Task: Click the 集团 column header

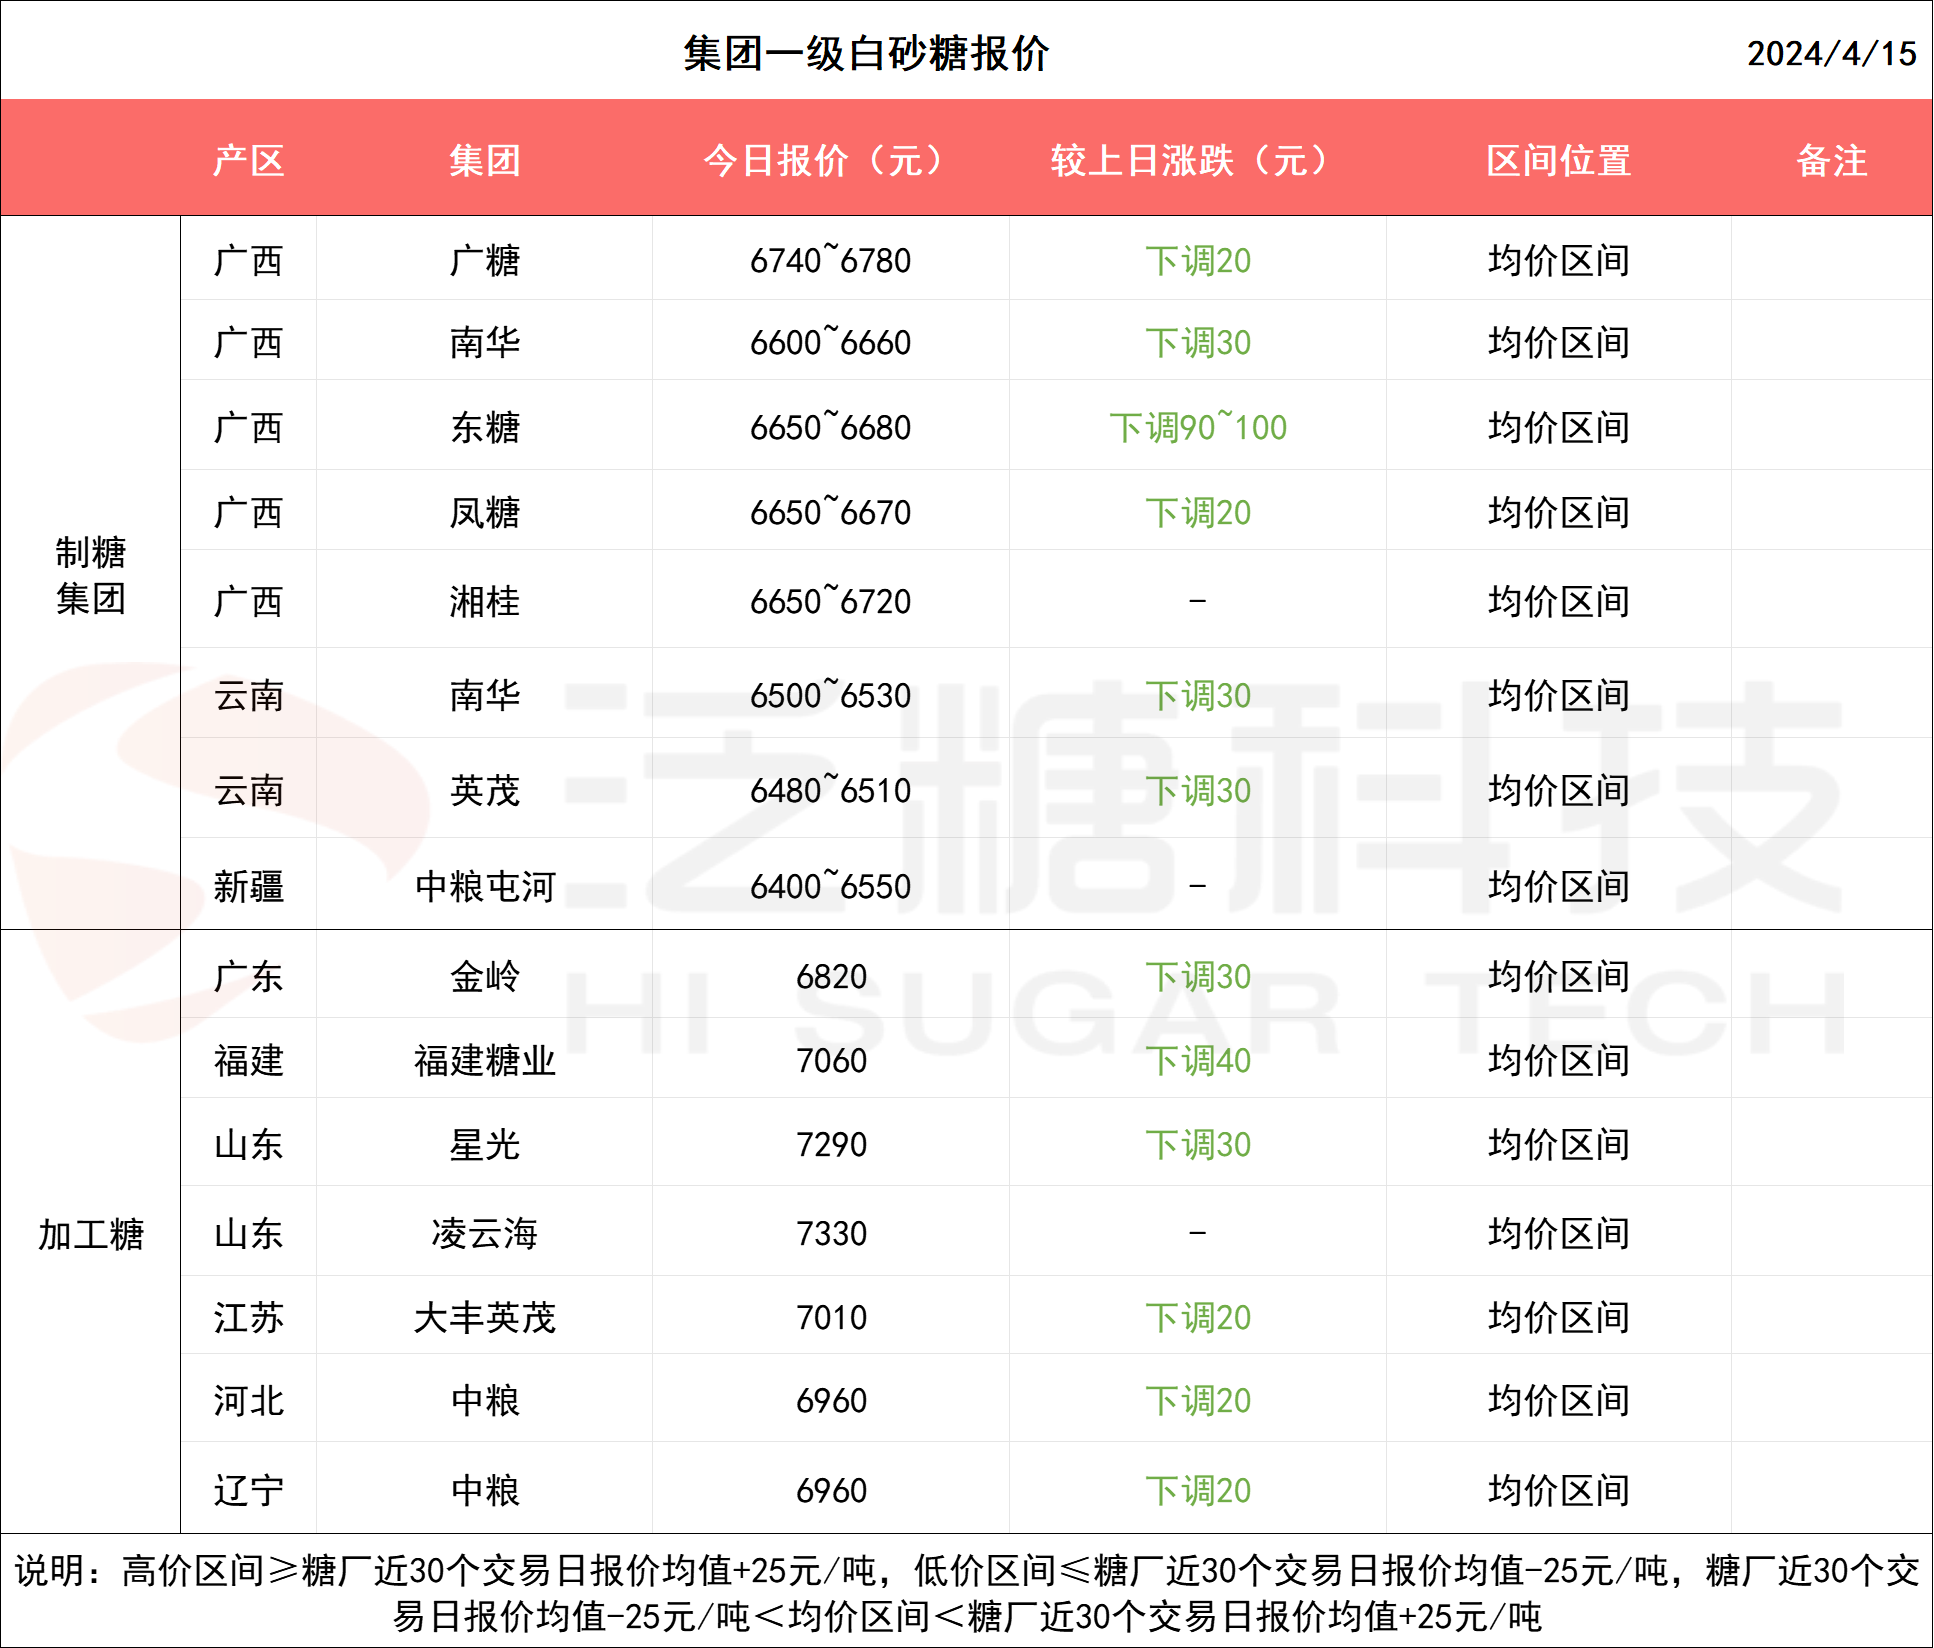Action: (x=484, y=160)
